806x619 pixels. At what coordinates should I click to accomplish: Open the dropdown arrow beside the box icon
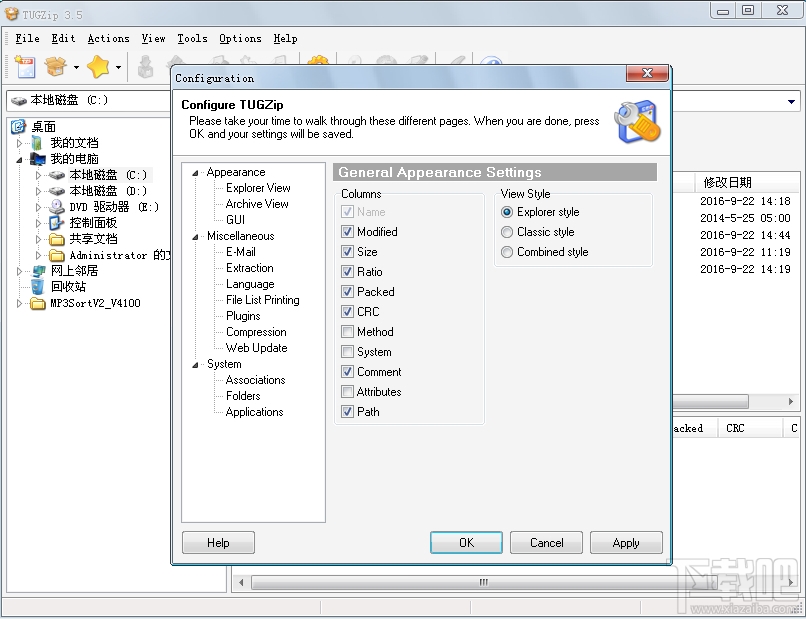[76, 67]
